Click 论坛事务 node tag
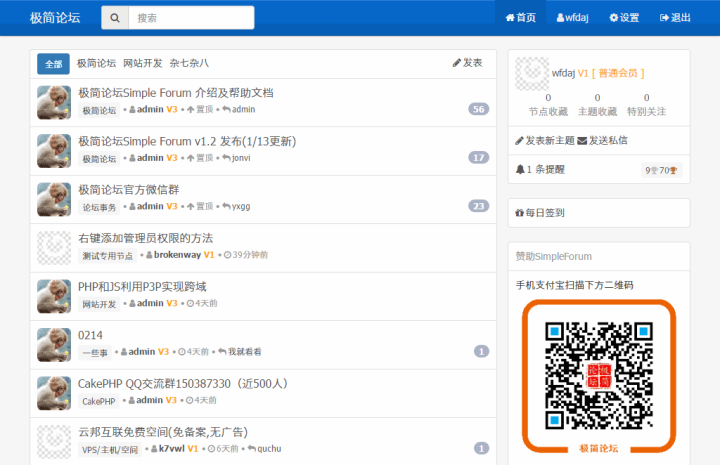 coord(99,207)
